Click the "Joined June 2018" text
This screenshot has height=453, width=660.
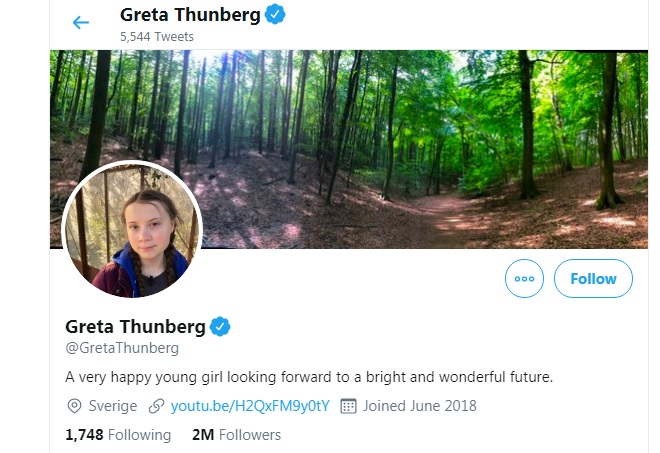click(x=419, y=406)
